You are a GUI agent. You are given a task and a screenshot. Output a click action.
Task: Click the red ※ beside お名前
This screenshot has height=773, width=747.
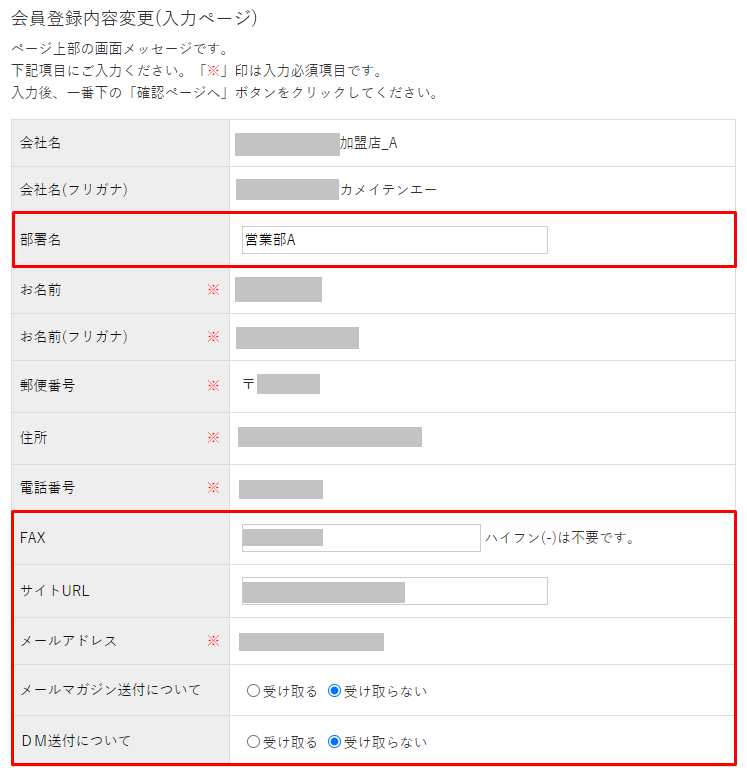[213, 290]
